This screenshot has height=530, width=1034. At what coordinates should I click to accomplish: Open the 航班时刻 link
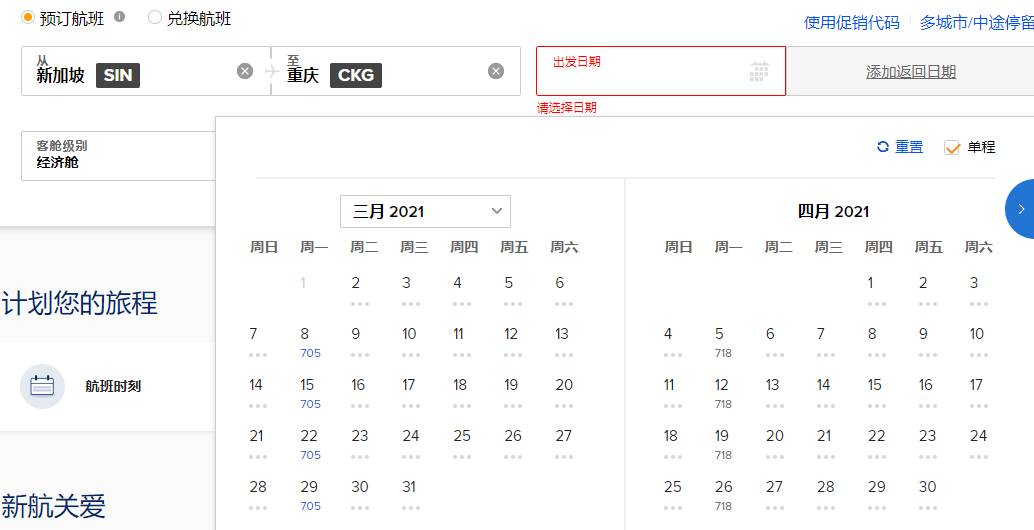pyautogui.click(x=113, y=387)
